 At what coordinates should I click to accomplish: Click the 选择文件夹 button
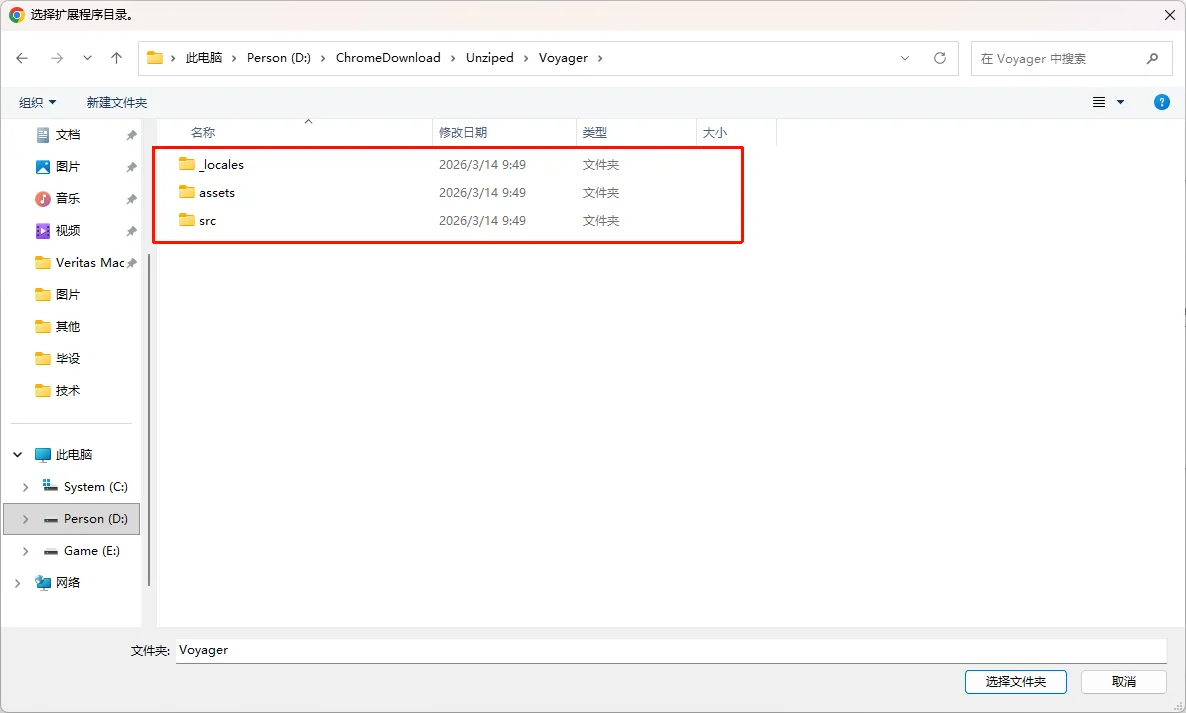click(x=1015, y=681)
